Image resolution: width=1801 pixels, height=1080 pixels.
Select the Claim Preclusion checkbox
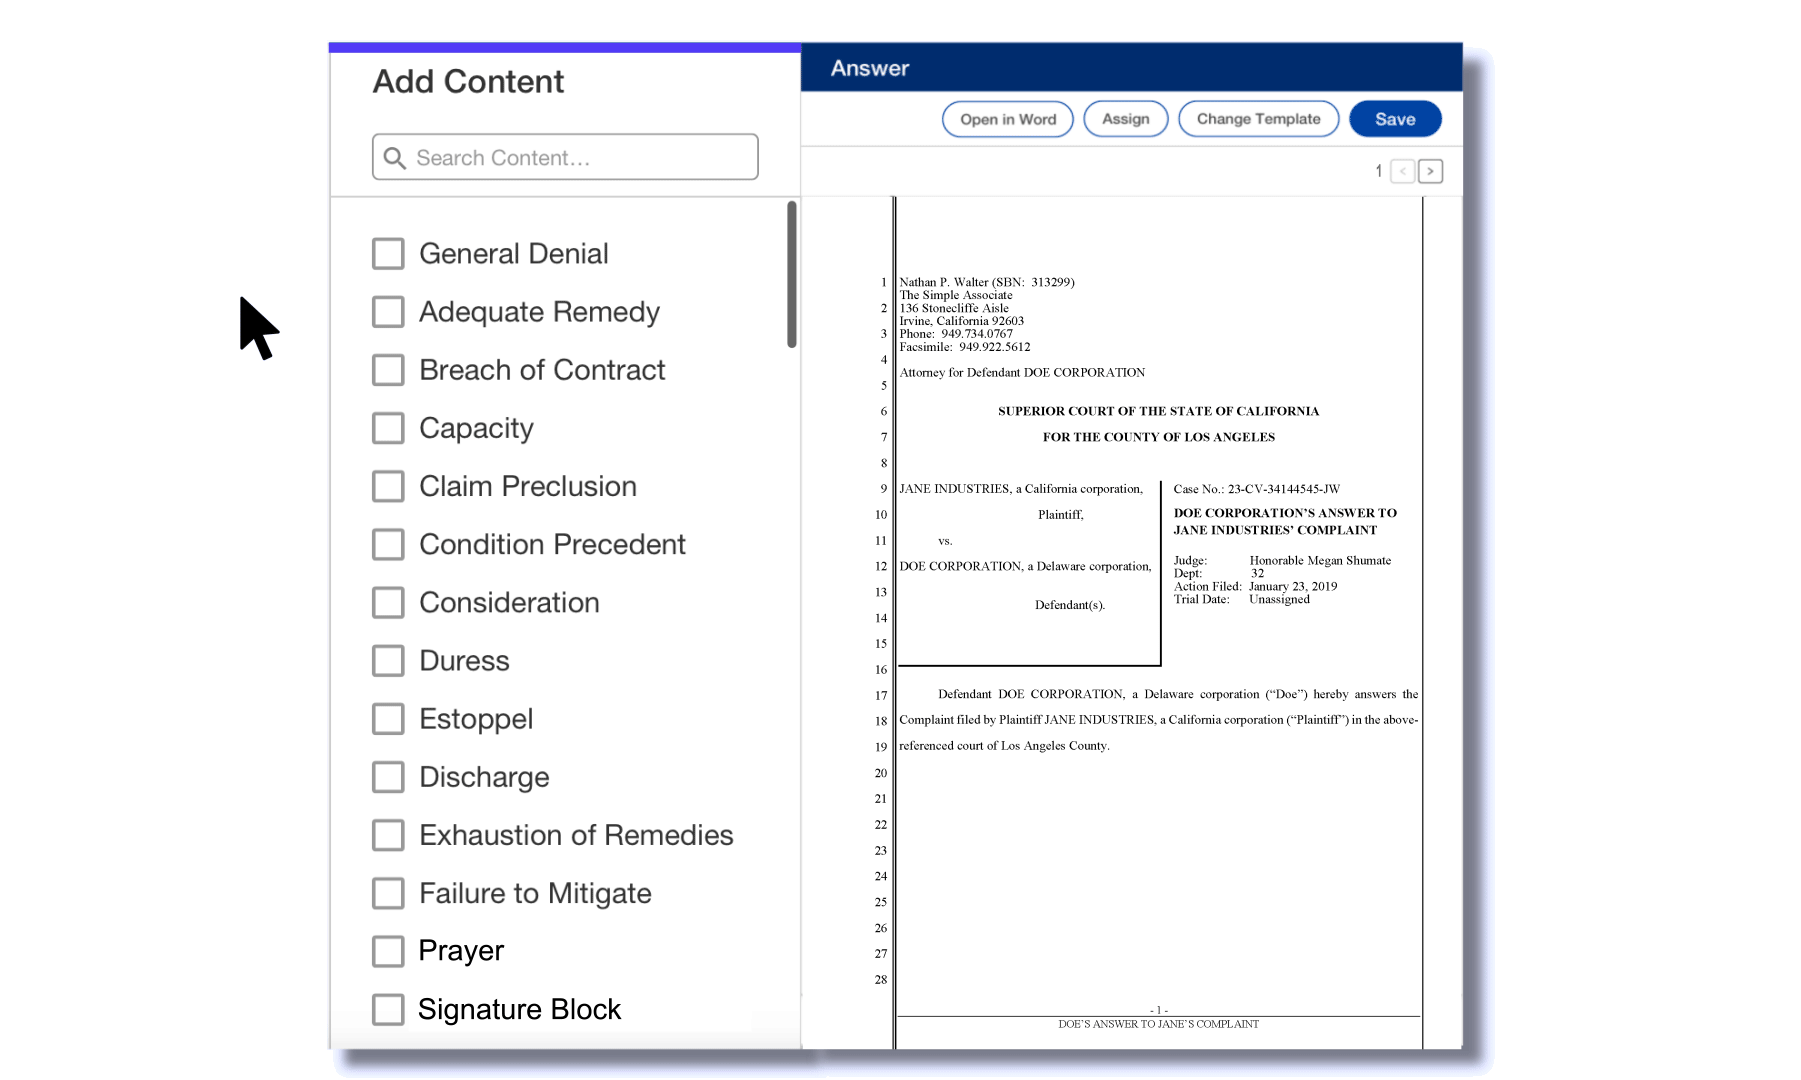388,486
